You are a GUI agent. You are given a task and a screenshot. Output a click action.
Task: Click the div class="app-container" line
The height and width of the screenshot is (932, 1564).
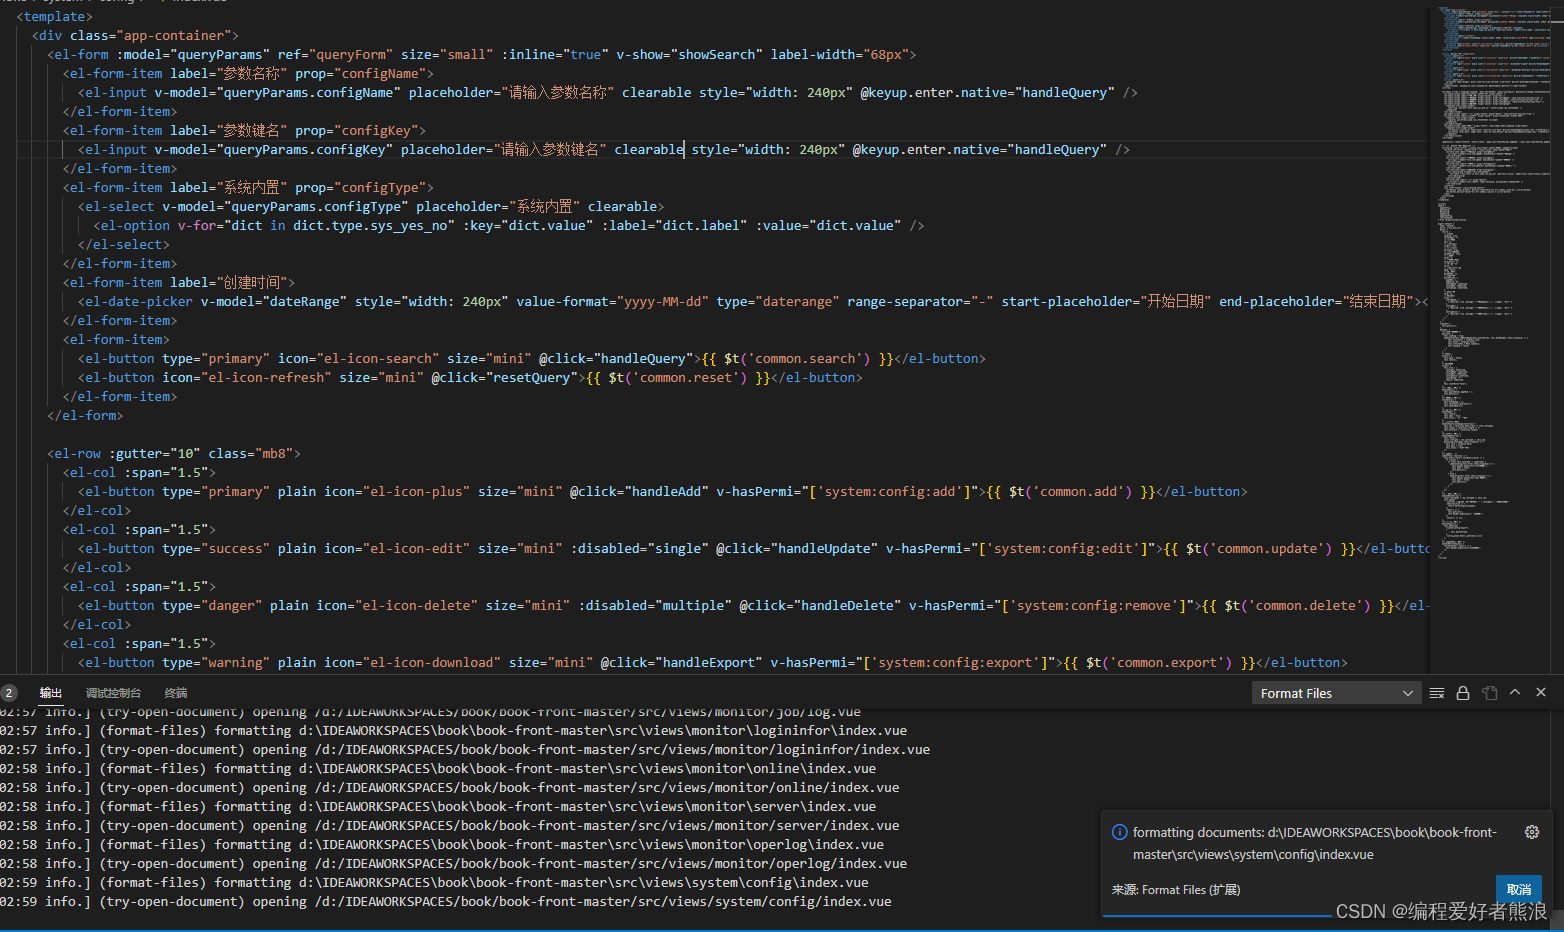point(135,35)
